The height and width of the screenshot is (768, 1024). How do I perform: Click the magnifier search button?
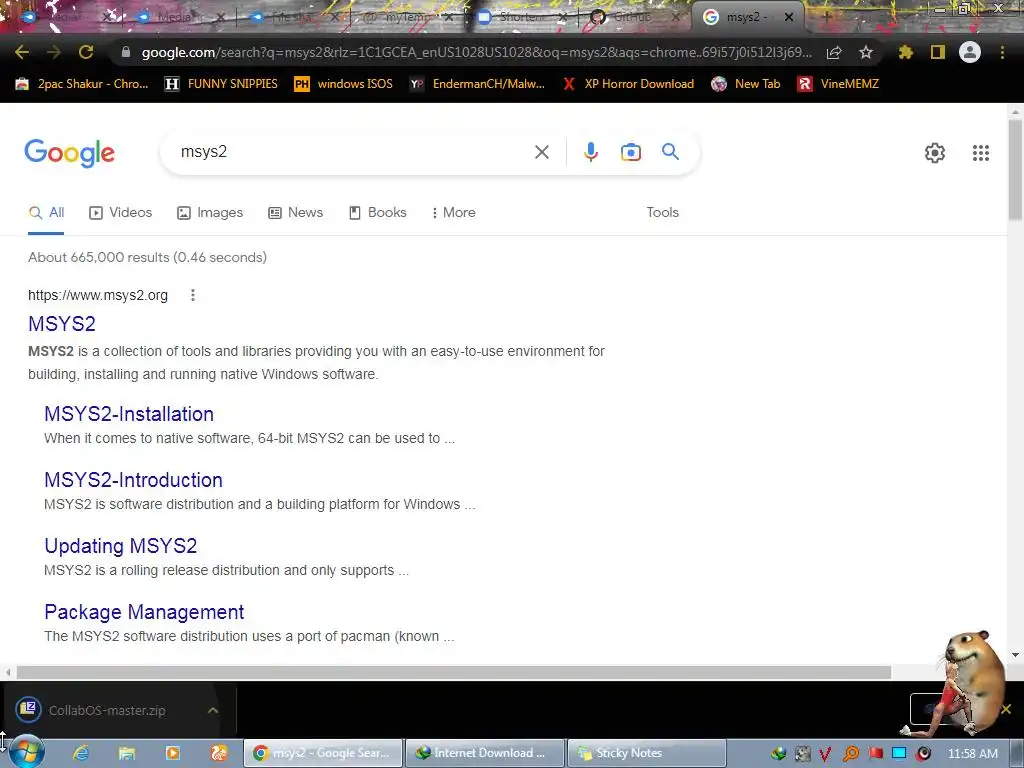click(x=671, y=152)
